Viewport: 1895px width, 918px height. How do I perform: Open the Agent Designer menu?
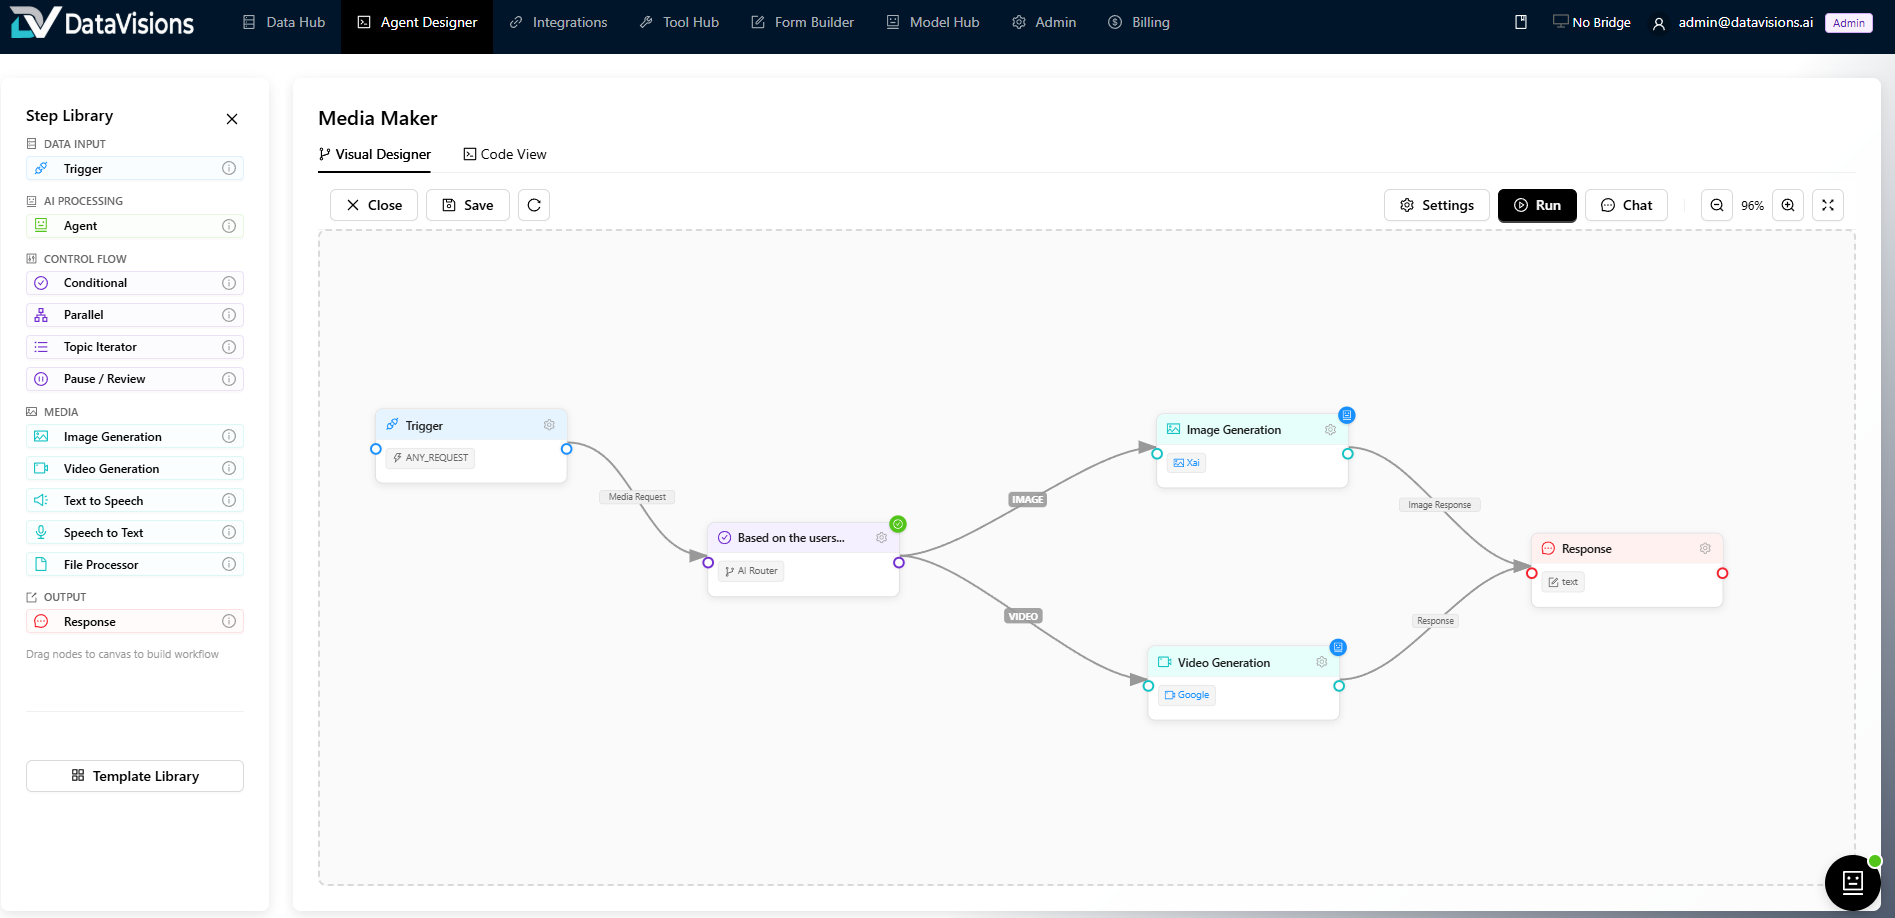(x=417, y=22)
